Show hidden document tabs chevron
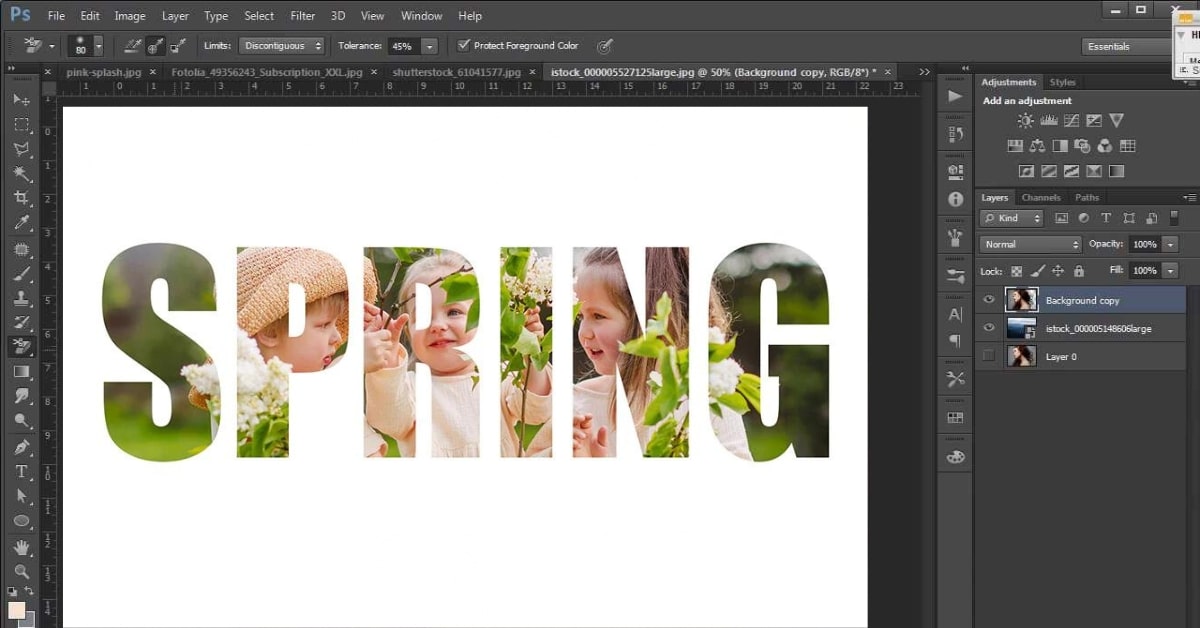 pyautogui.click(x=924, y=72)
